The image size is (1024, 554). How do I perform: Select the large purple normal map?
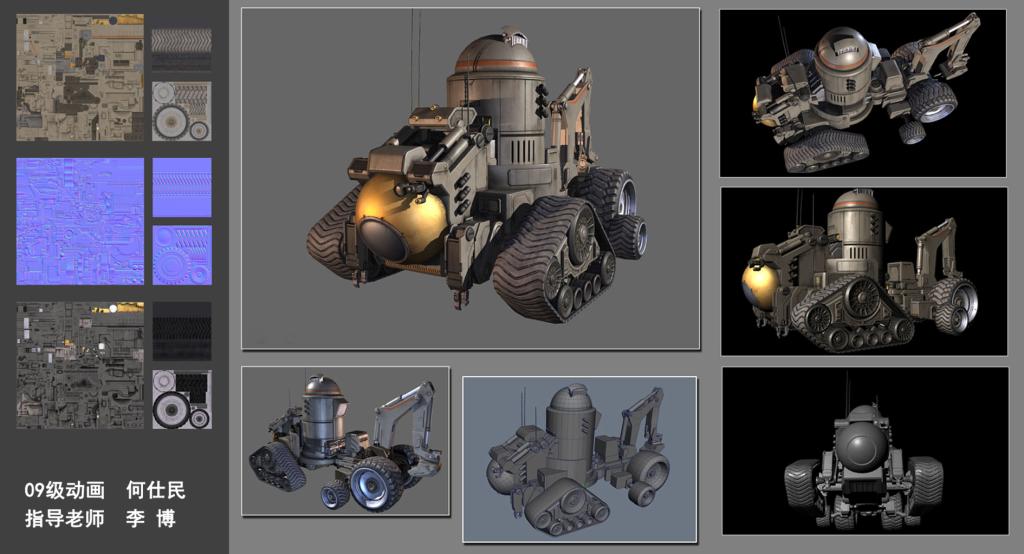click(80, 220)
